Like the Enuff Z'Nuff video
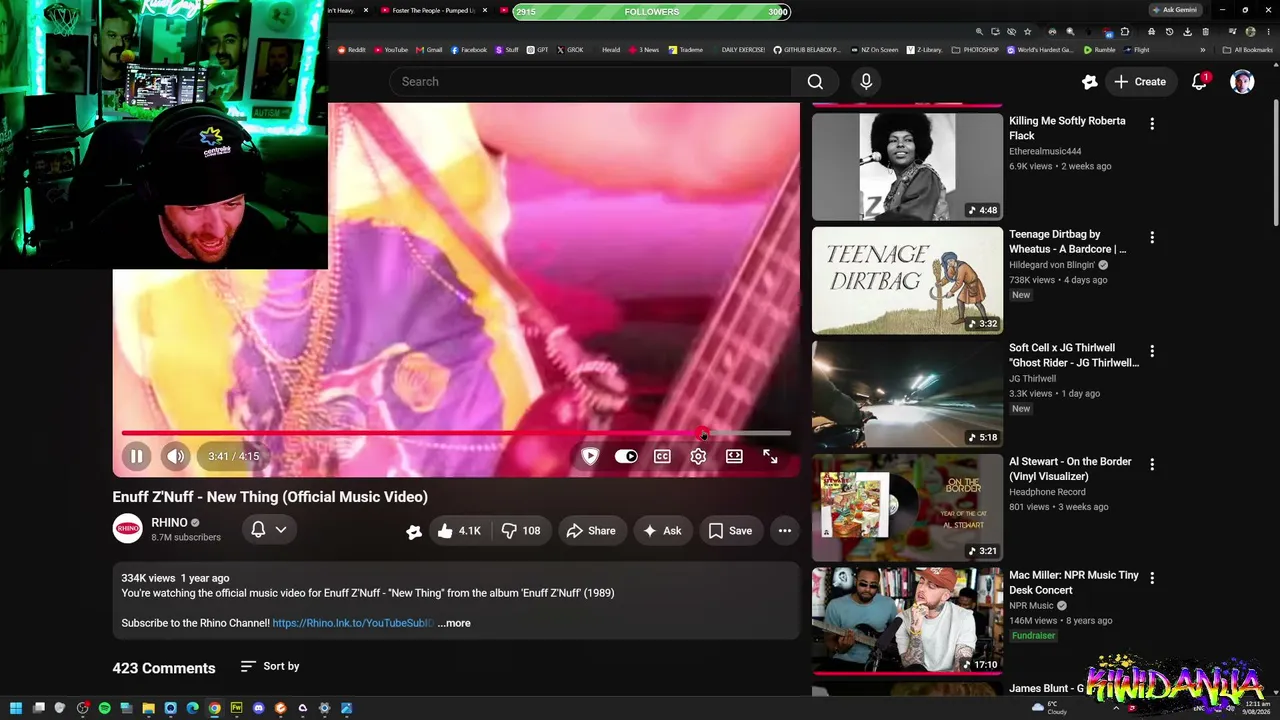 [x=459, y=531]
